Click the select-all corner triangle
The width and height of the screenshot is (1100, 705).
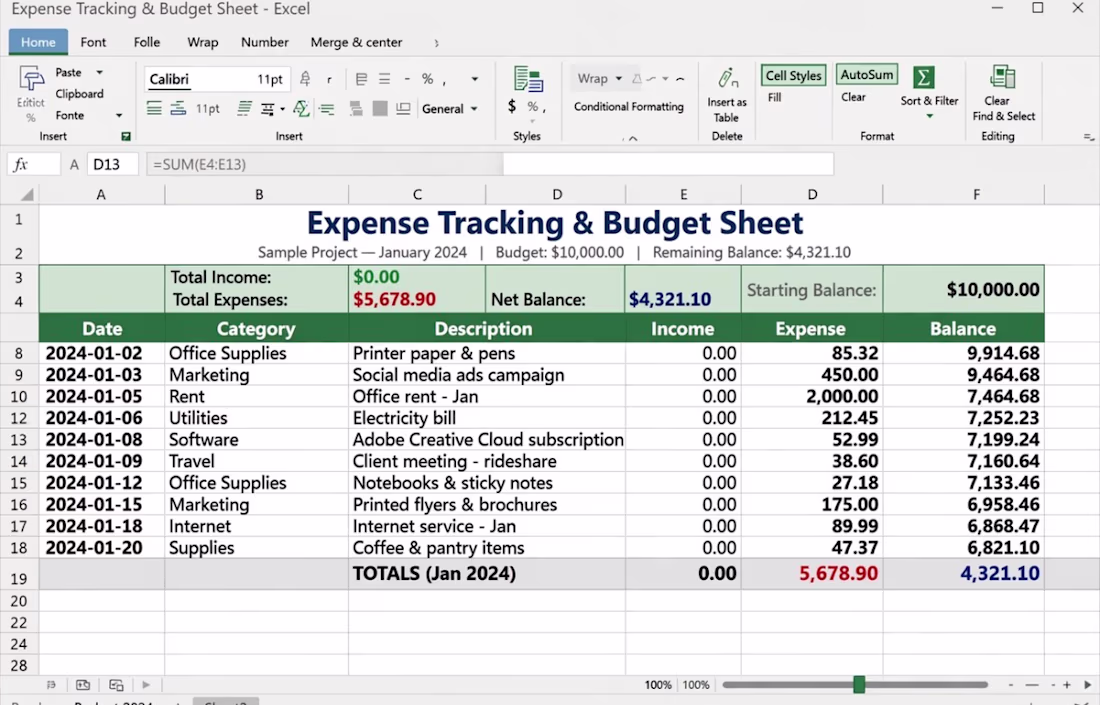tap(27, 194)
